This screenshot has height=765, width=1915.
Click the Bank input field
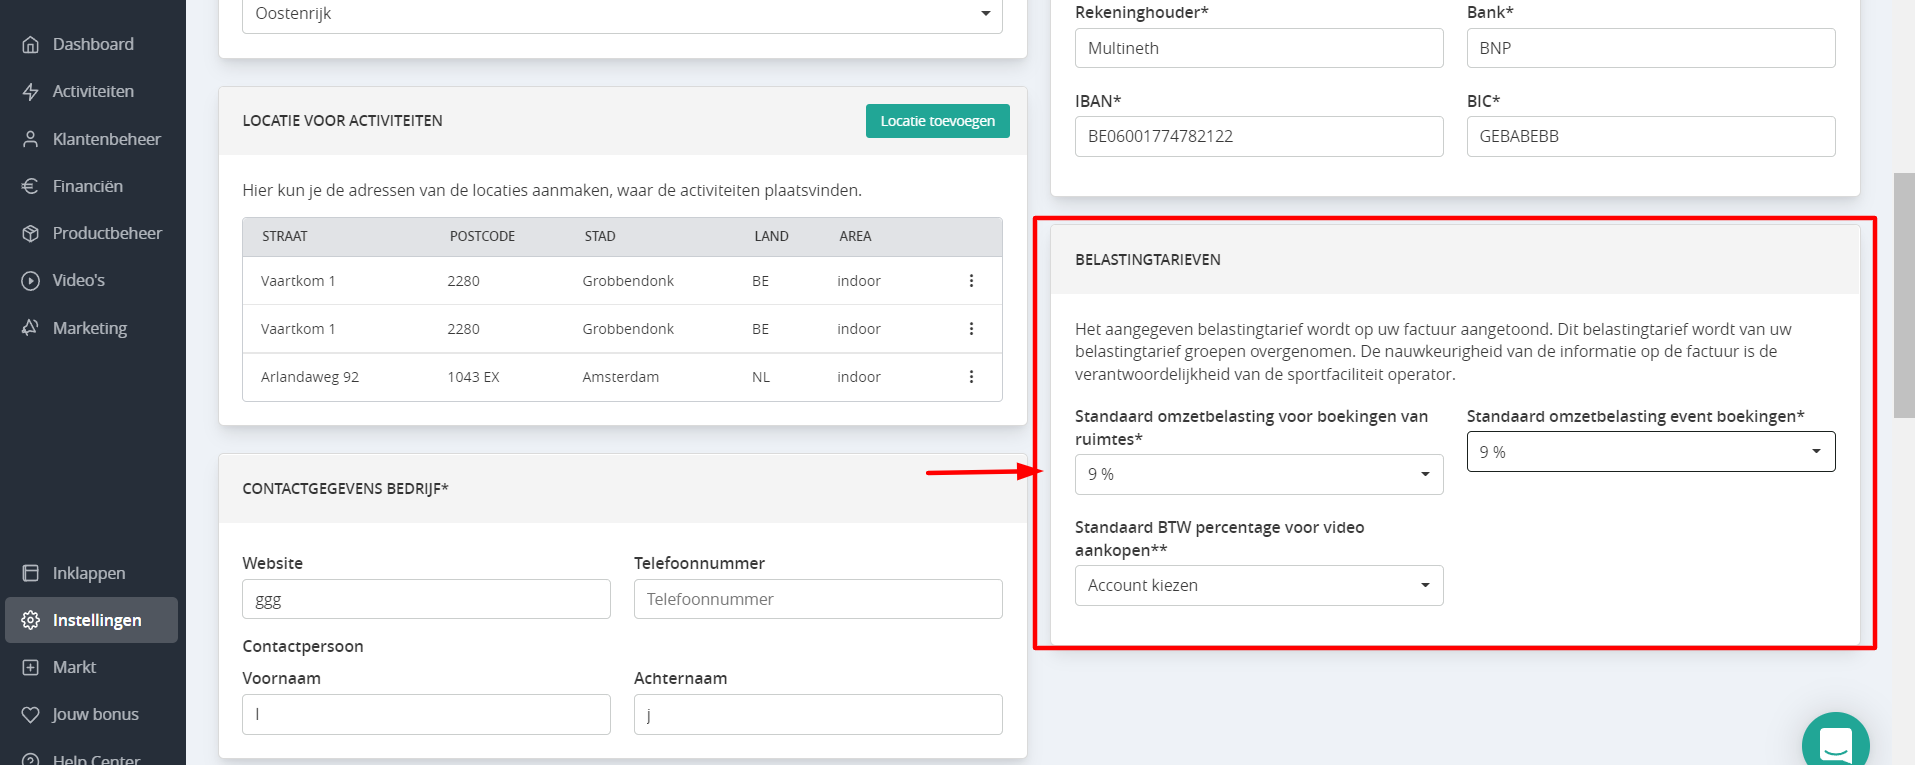[1651, 48]
